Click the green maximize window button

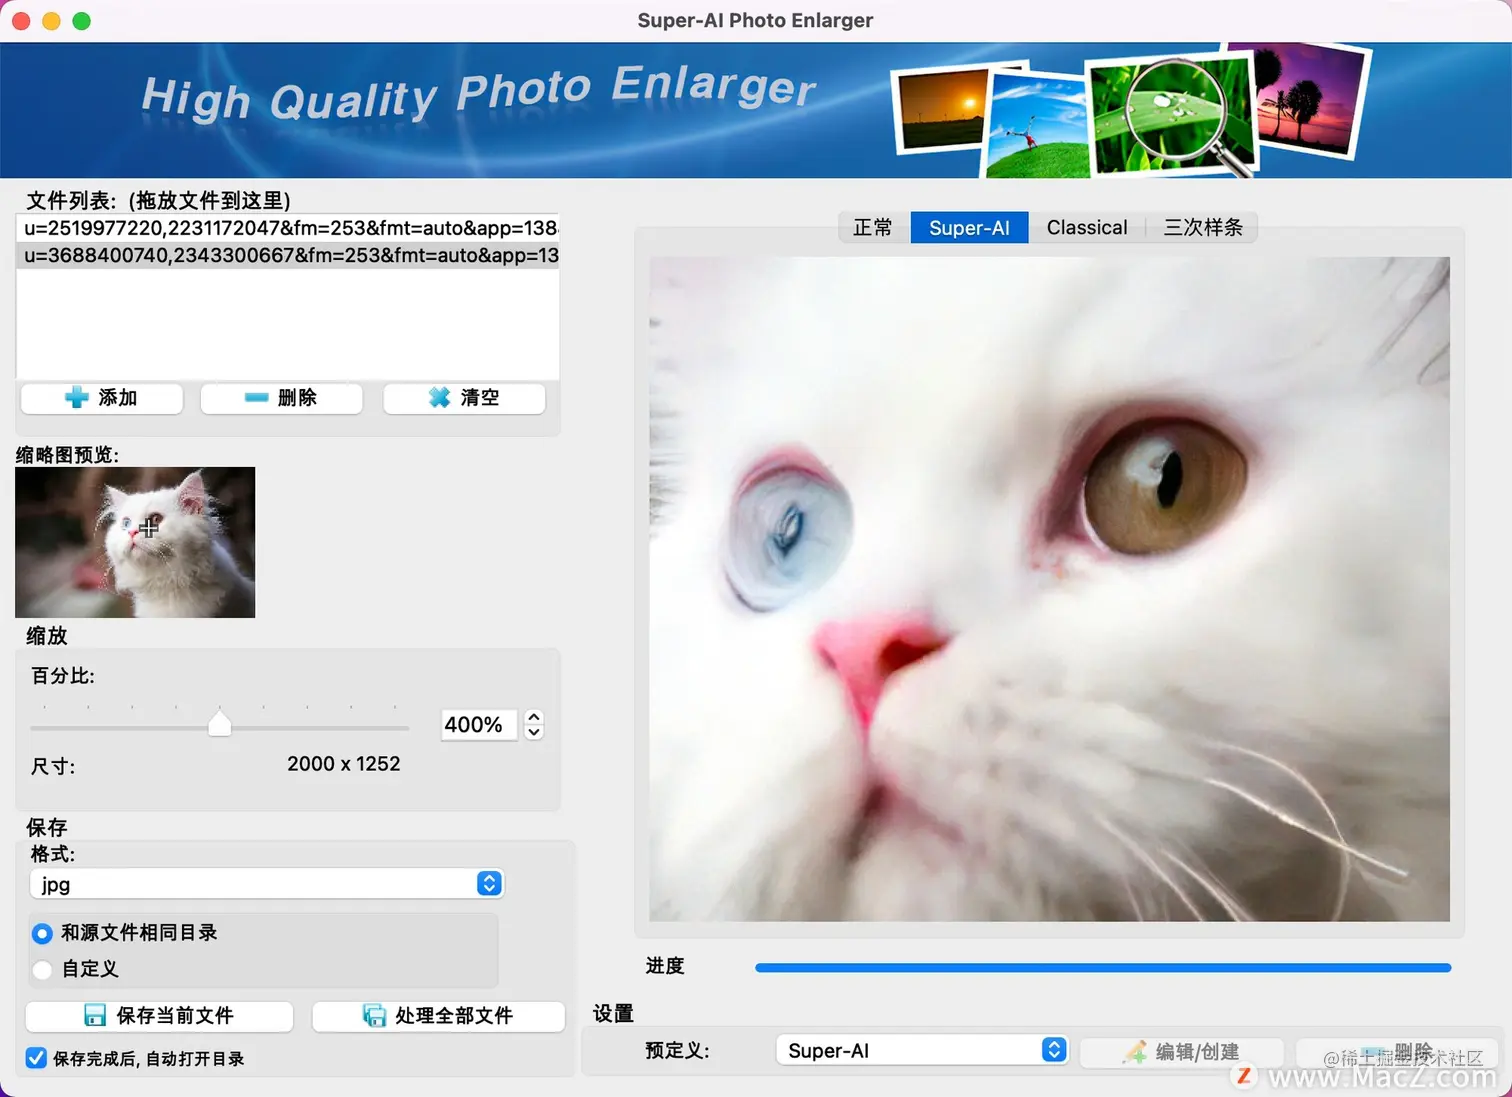pyautogui.click(x=82, y=21)
